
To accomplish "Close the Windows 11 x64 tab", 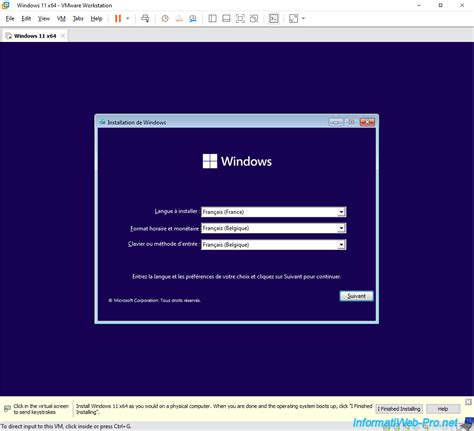I will pos(63,36).
